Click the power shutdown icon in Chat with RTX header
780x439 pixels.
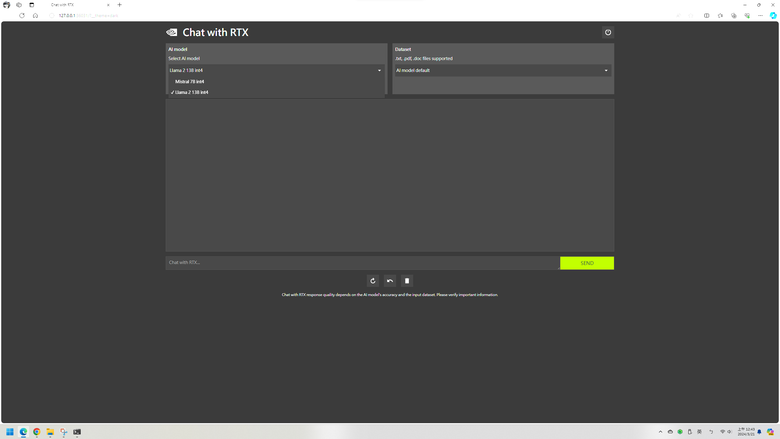(608, 32)
